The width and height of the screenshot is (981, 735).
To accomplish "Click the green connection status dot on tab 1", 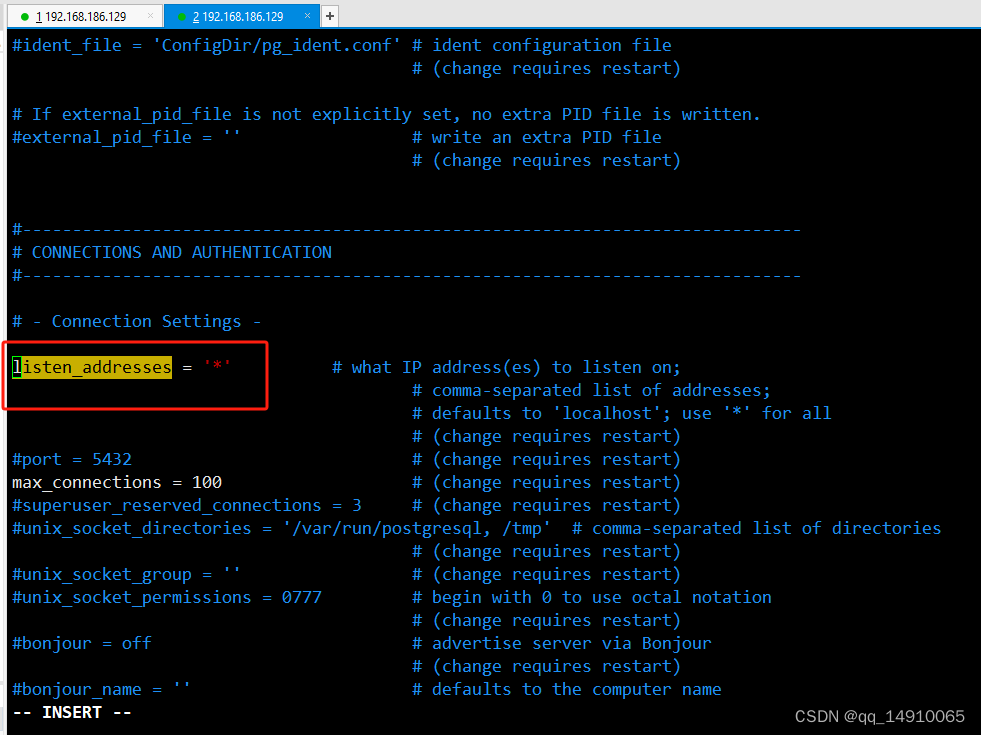I will point(25,16).
